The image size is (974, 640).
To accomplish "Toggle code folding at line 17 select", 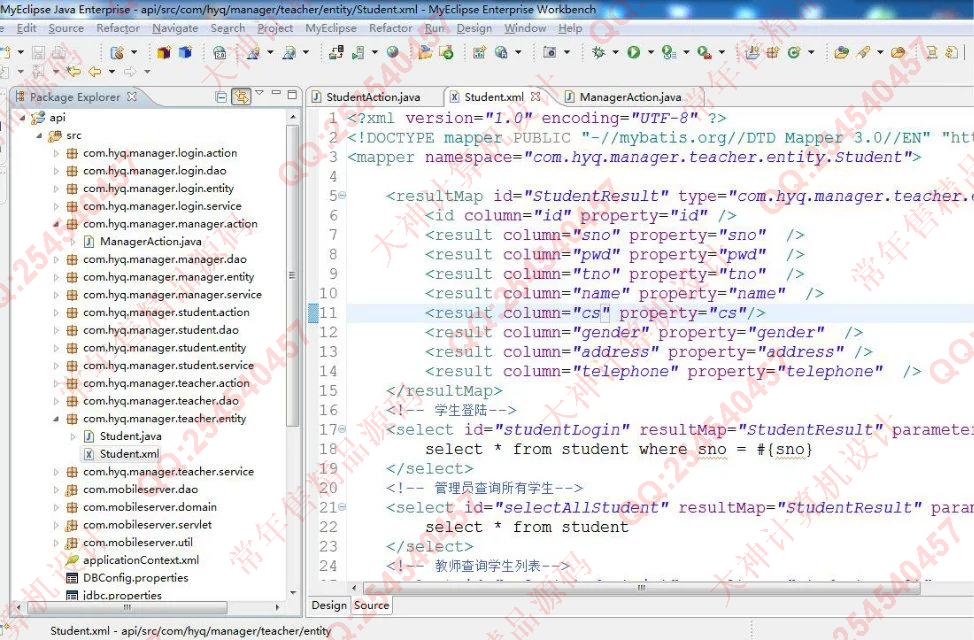I will pyautogui.click(x=342, y=430).
